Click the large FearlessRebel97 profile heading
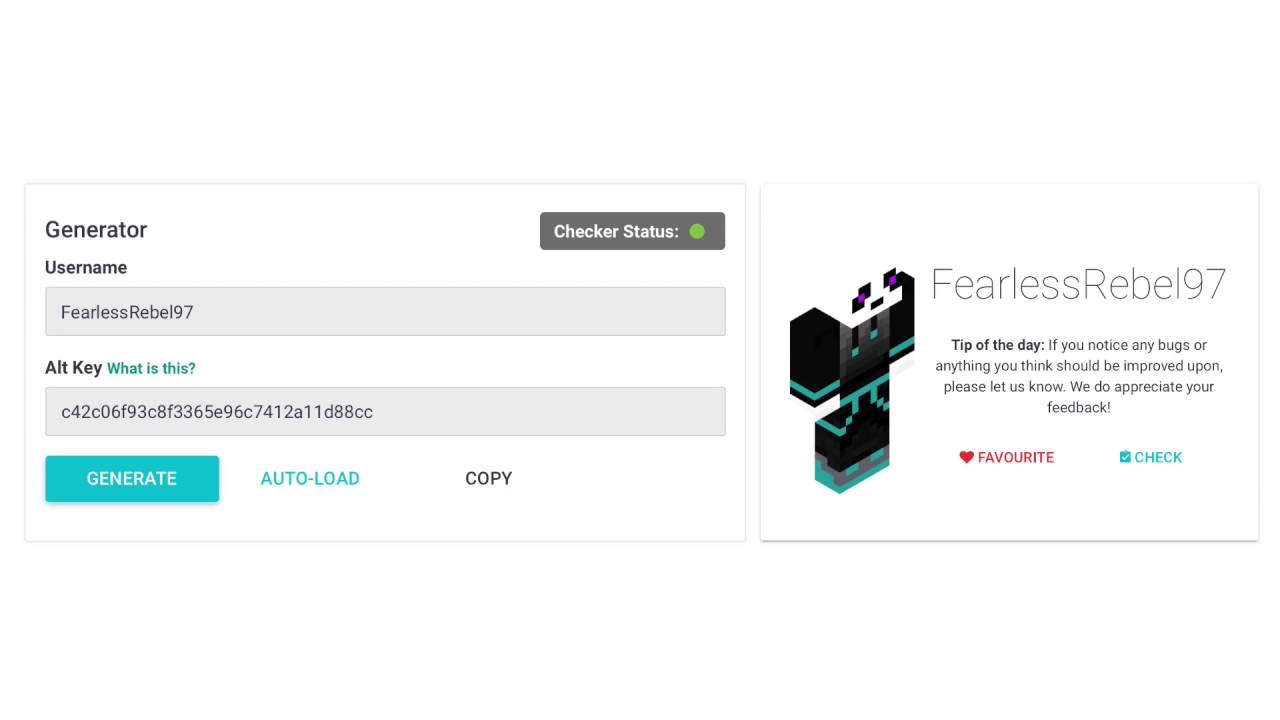The image size is (1280, 720). (1078, 285)
